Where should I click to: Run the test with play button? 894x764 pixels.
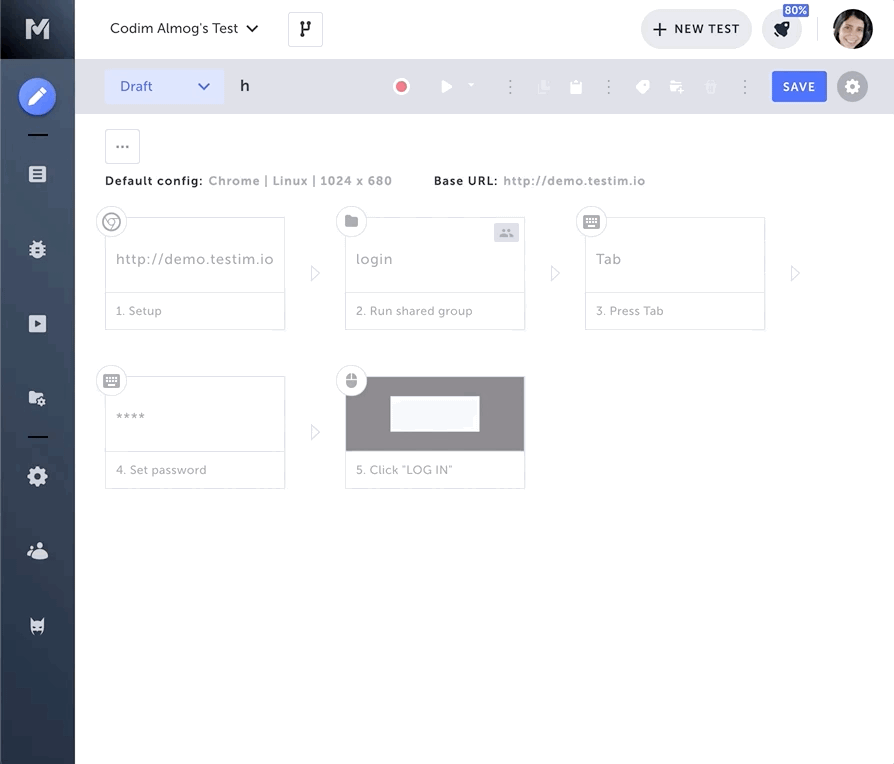[x=446, y=87]
